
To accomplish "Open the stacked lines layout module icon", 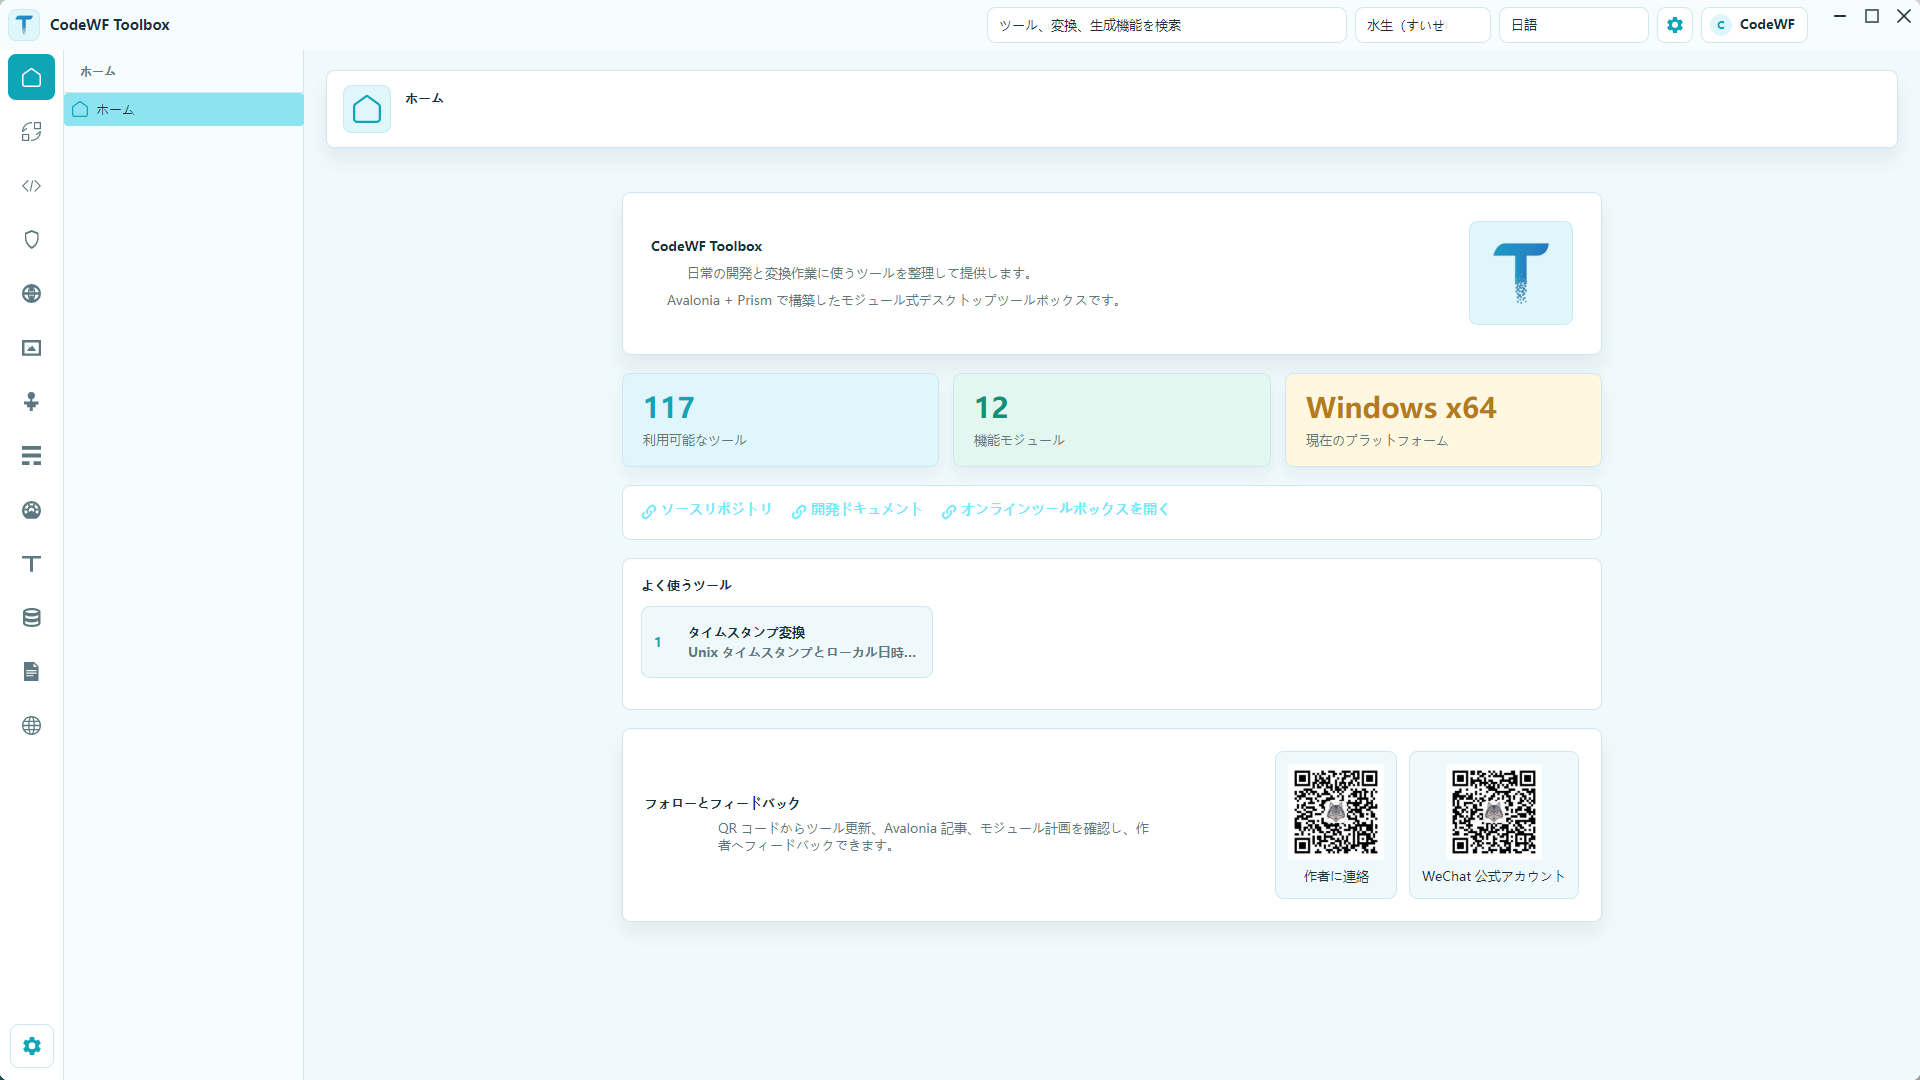I will pos(31,455).
